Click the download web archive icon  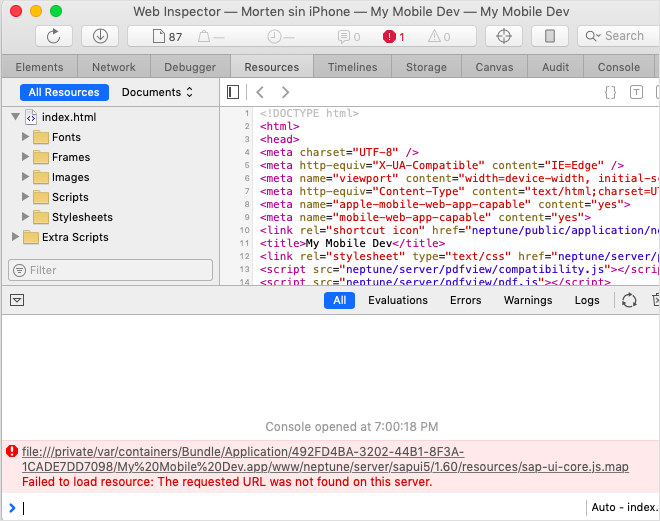click(100, 36)
